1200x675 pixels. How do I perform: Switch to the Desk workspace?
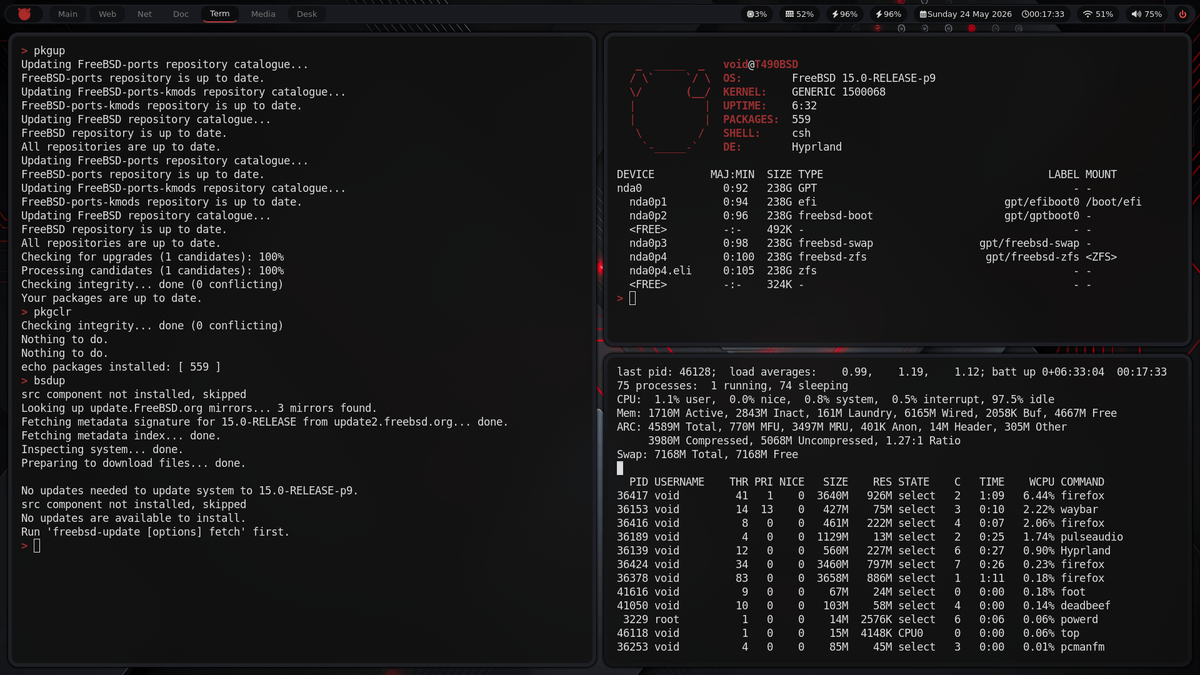pos(307,14)
